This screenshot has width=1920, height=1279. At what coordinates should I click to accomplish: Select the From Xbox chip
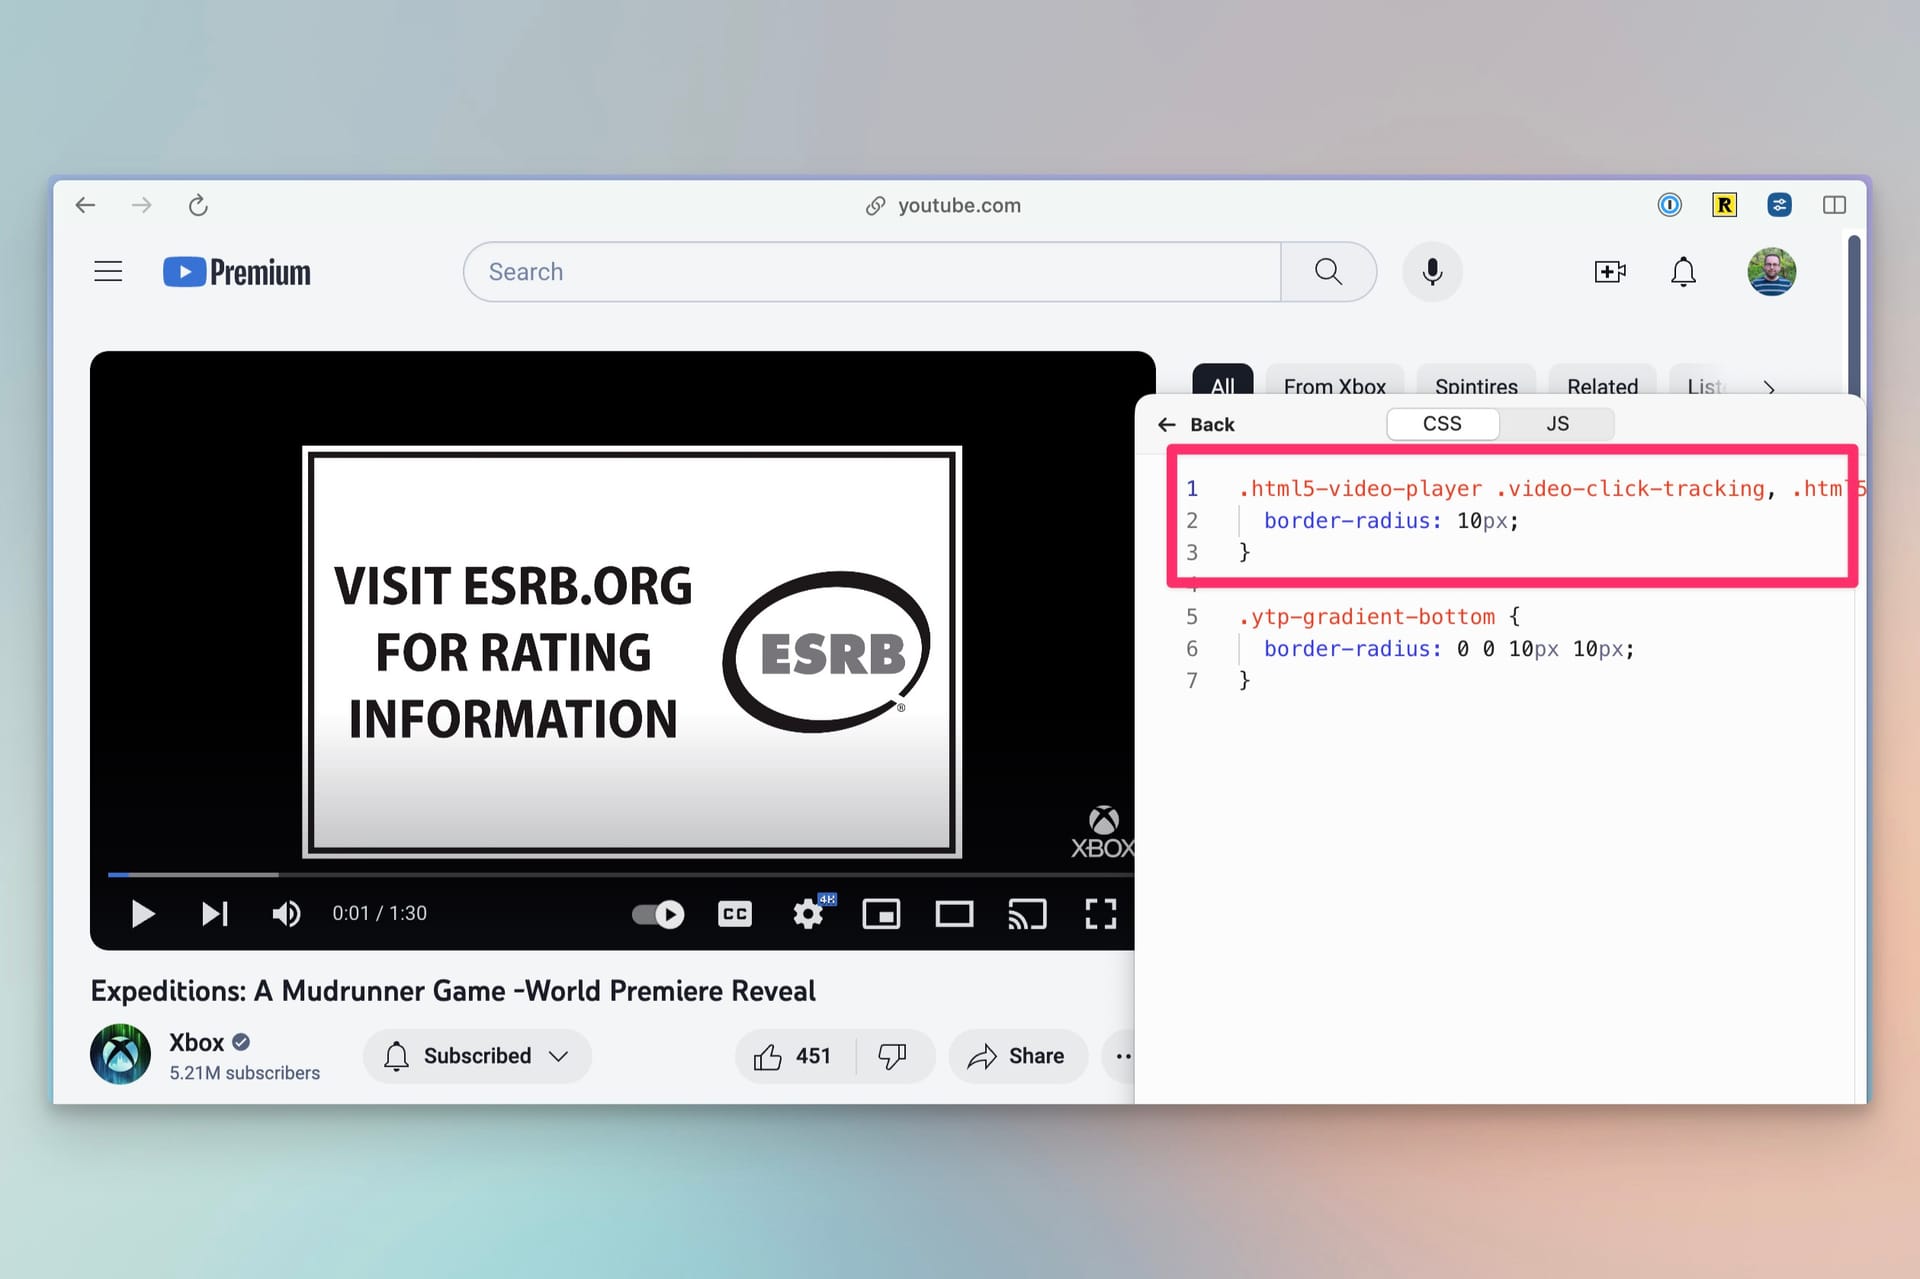1334,385
